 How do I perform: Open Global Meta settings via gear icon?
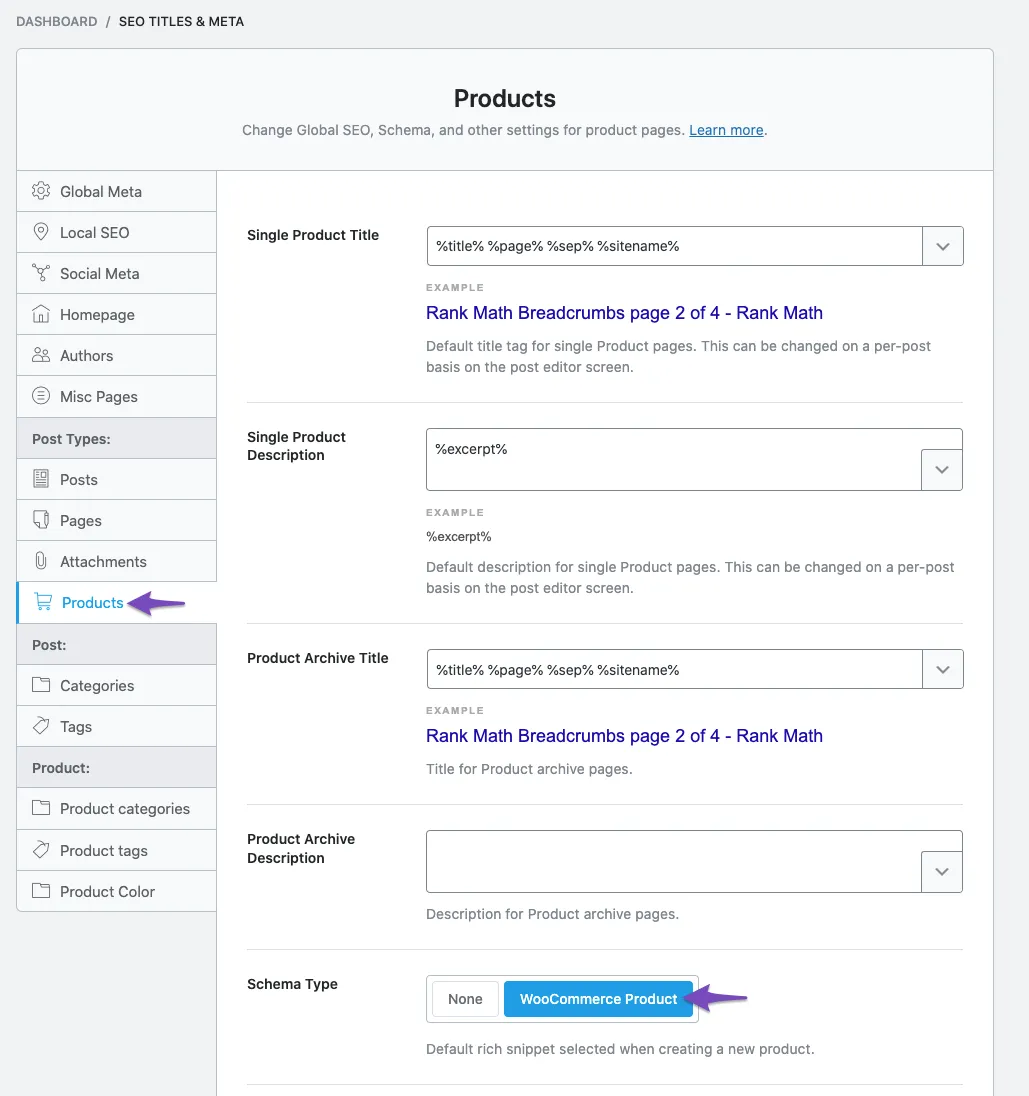pyautogui.click(x=40, y=191)
